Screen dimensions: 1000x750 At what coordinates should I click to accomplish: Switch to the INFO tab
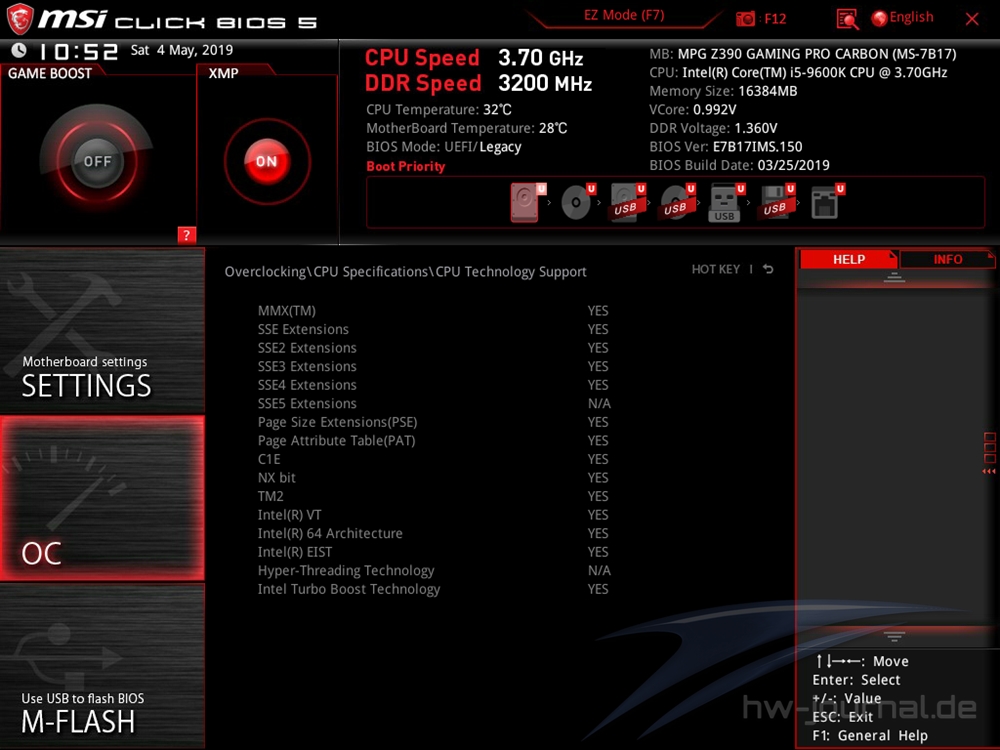[x=948, y=260]
